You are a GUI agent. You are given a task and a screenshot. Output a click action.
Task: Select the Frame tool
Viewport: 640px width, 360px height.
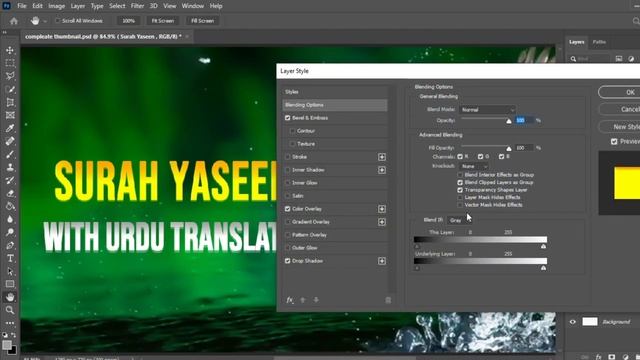pyautogui.click(x=10, y=116)
